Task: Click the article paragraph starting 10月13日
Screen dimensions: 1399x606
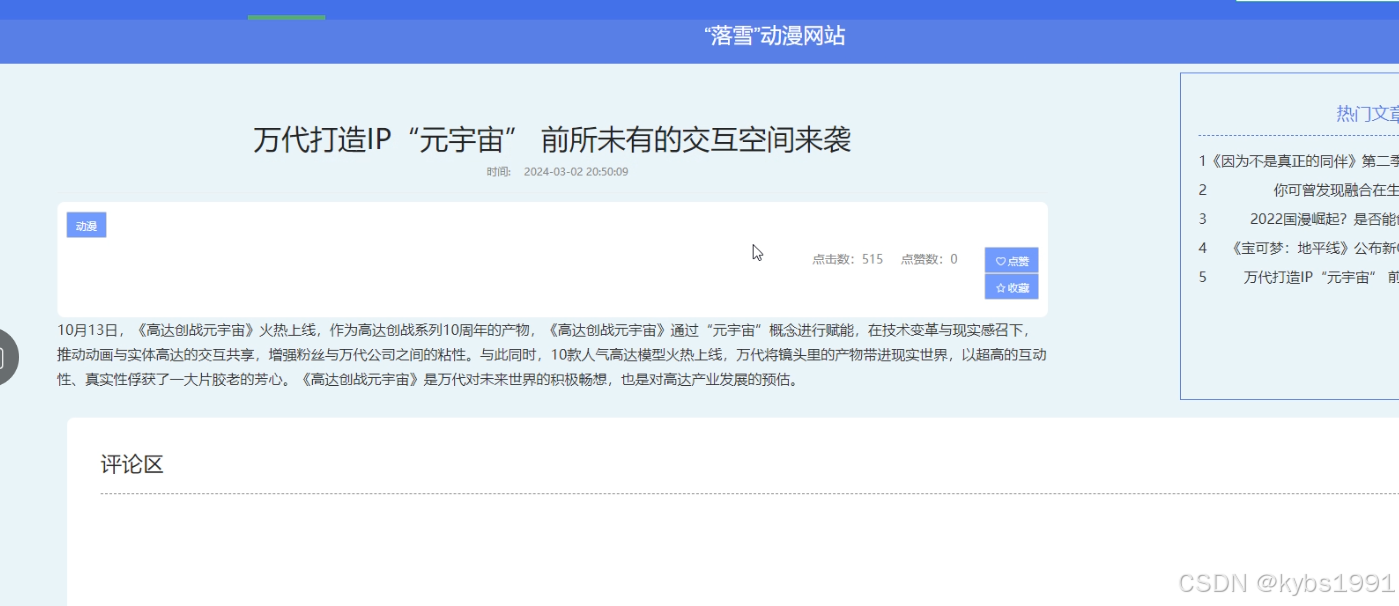Action: pyautogui.click(x=552, y=354)
